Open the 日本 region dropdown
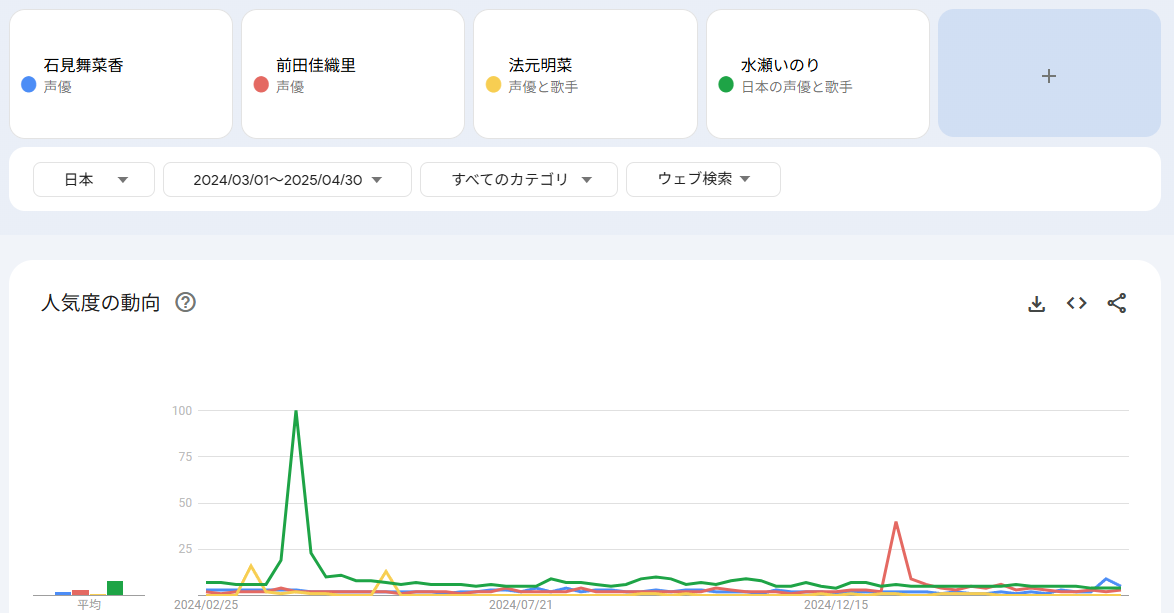The width and height of the screenshot is (1174, 613). click(94, 180)
